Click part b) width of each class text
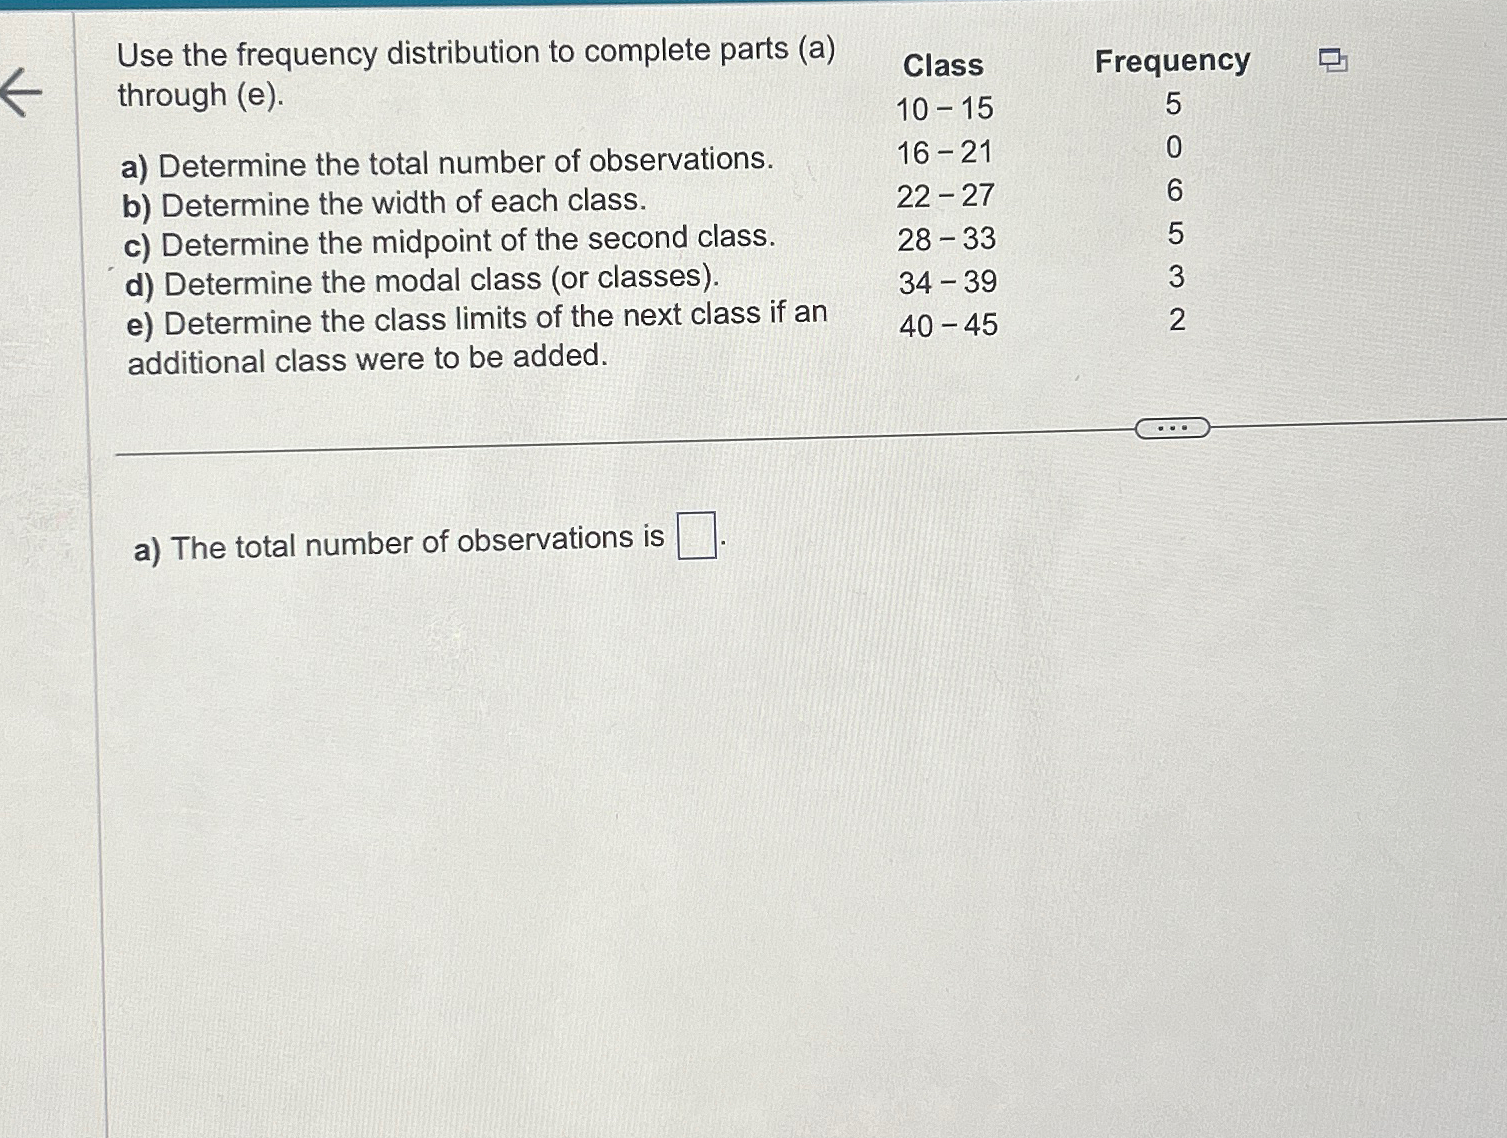1507x1138 pixels. coord(384,203)
